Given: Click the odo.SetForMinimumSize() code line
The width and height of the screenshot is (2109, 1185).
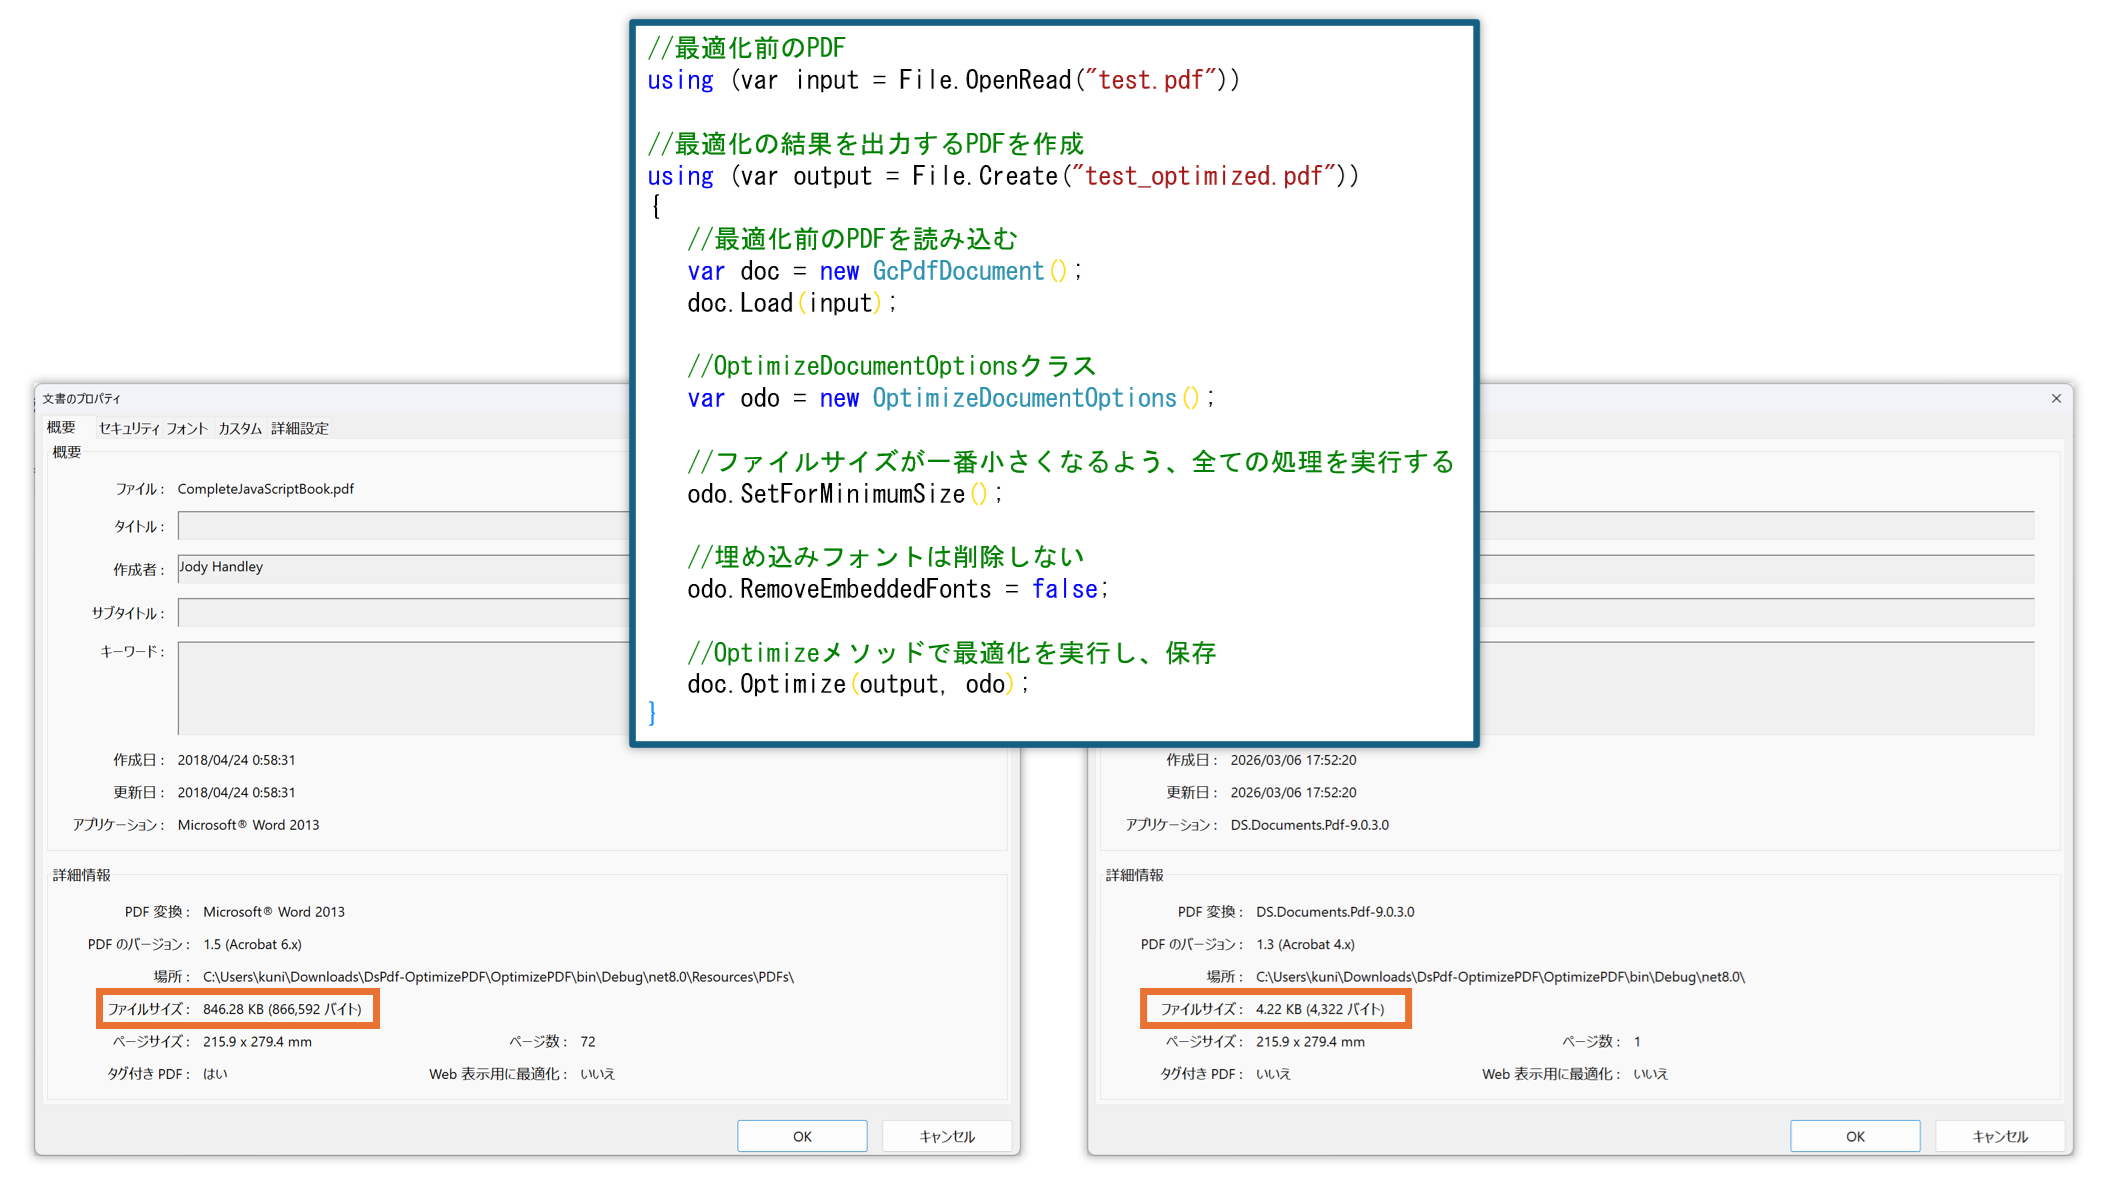Looking at the screenshot, I should [844, 494].
